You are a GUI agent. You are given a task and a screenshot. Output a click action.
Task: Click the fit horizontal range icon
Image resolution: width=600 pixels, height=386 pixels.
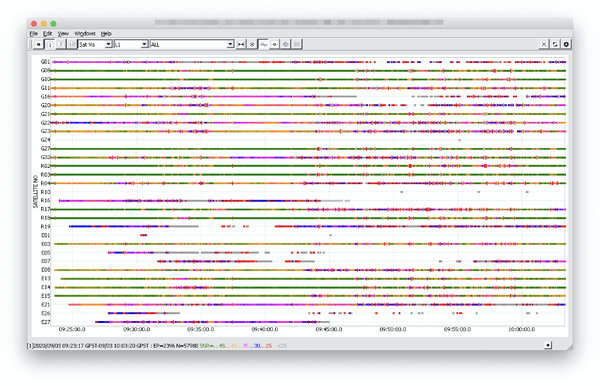pos(241,44)
